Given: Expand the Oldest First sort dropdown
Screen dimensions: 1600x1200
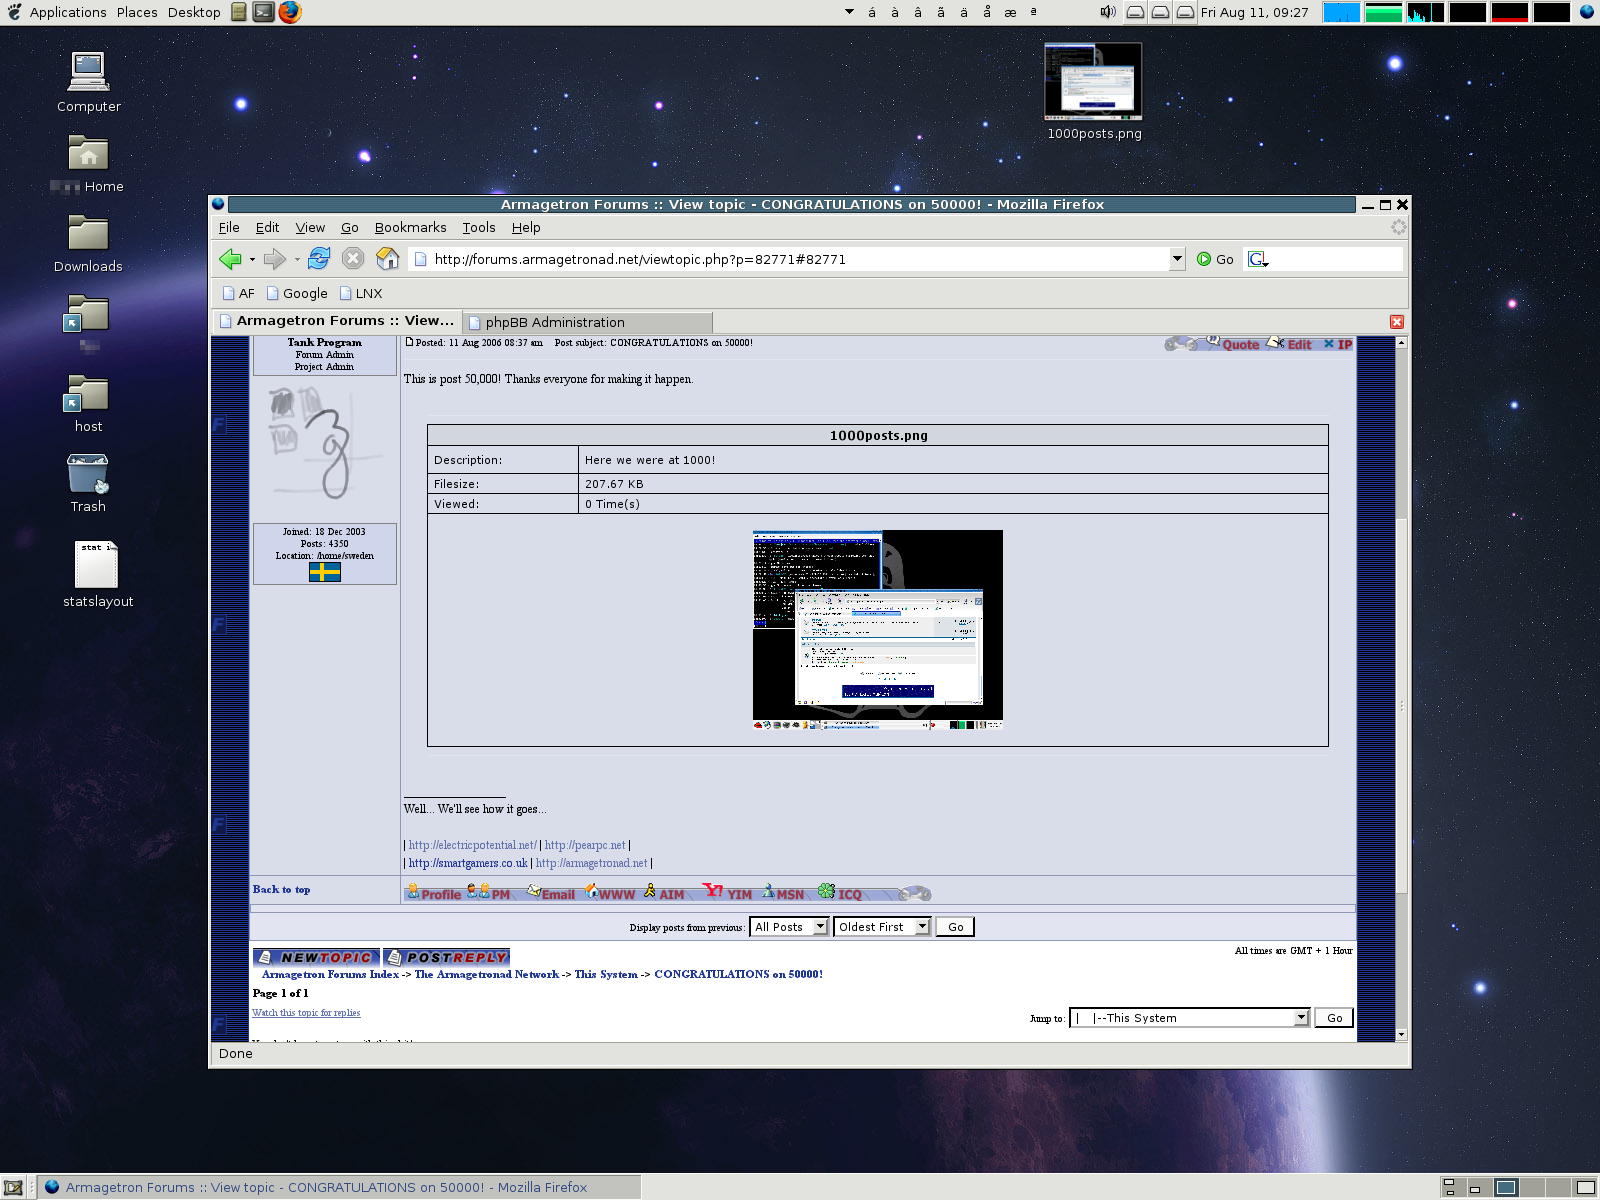Looking at the screenshot, I should (881, 927).
